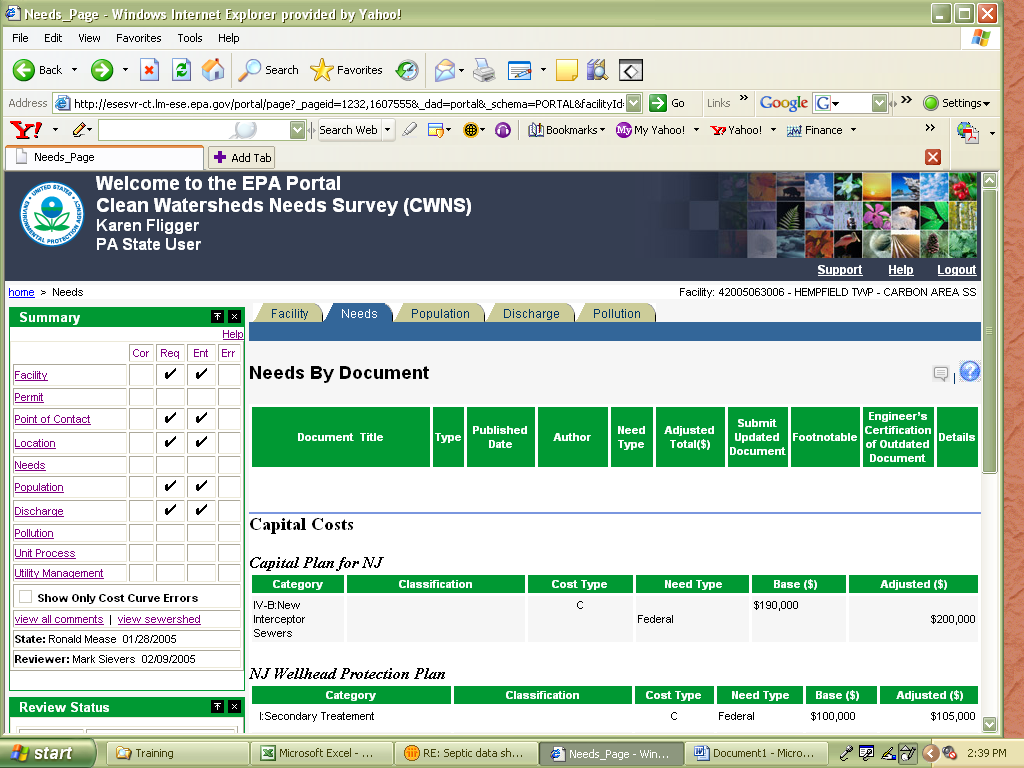Open the Search Web dropdown arrow

pos(387,130)
